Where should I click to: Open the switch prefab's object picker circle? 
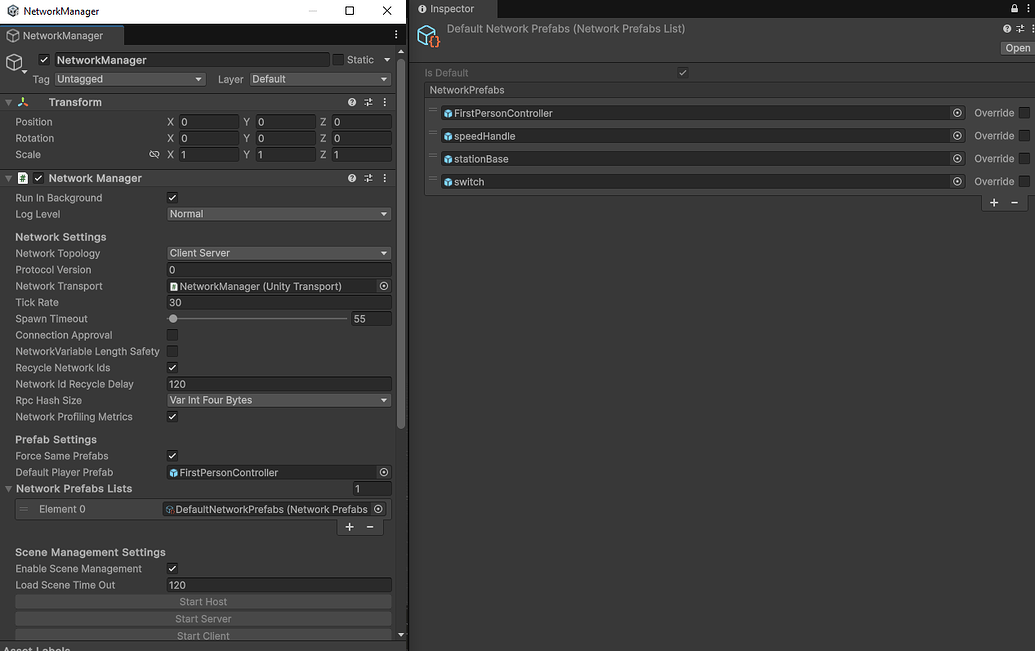click(957, 181)
